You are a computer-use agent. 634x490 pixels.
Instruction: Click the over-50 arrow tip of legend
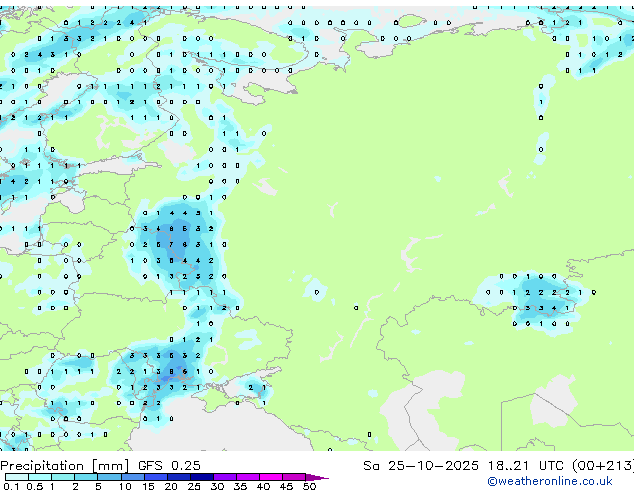click(317, 477)
